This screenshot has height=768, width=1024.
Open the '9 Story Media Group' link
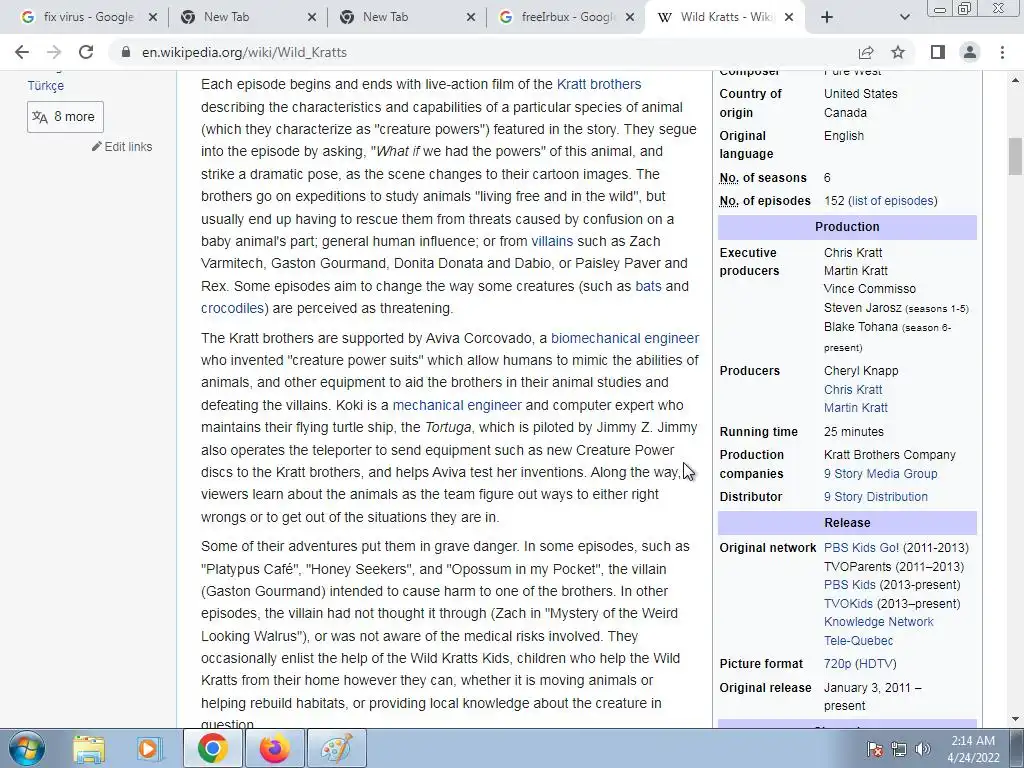coord(880,474)
